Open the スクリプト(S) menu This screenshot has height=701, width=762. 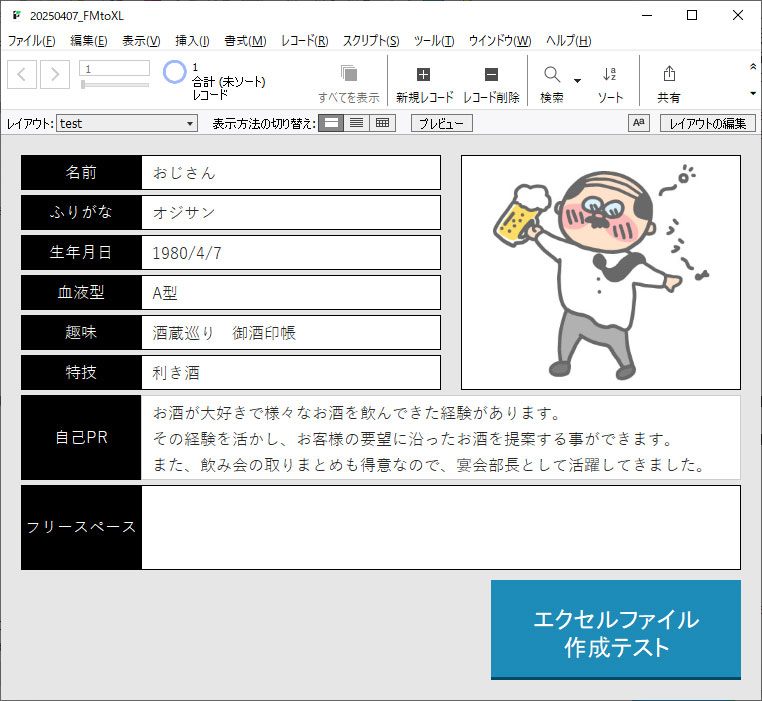click(371, 41)
